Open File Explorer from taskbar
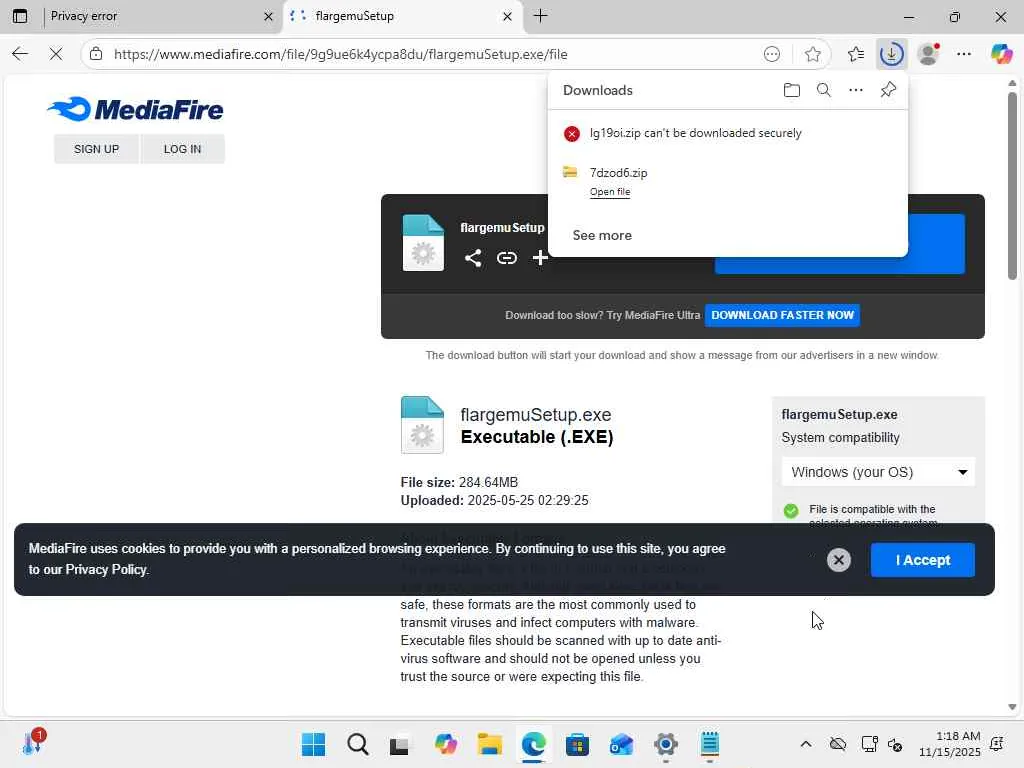The height and width of the screenshot is (768, 1024). pyautogui.click(x=489, y=744)
